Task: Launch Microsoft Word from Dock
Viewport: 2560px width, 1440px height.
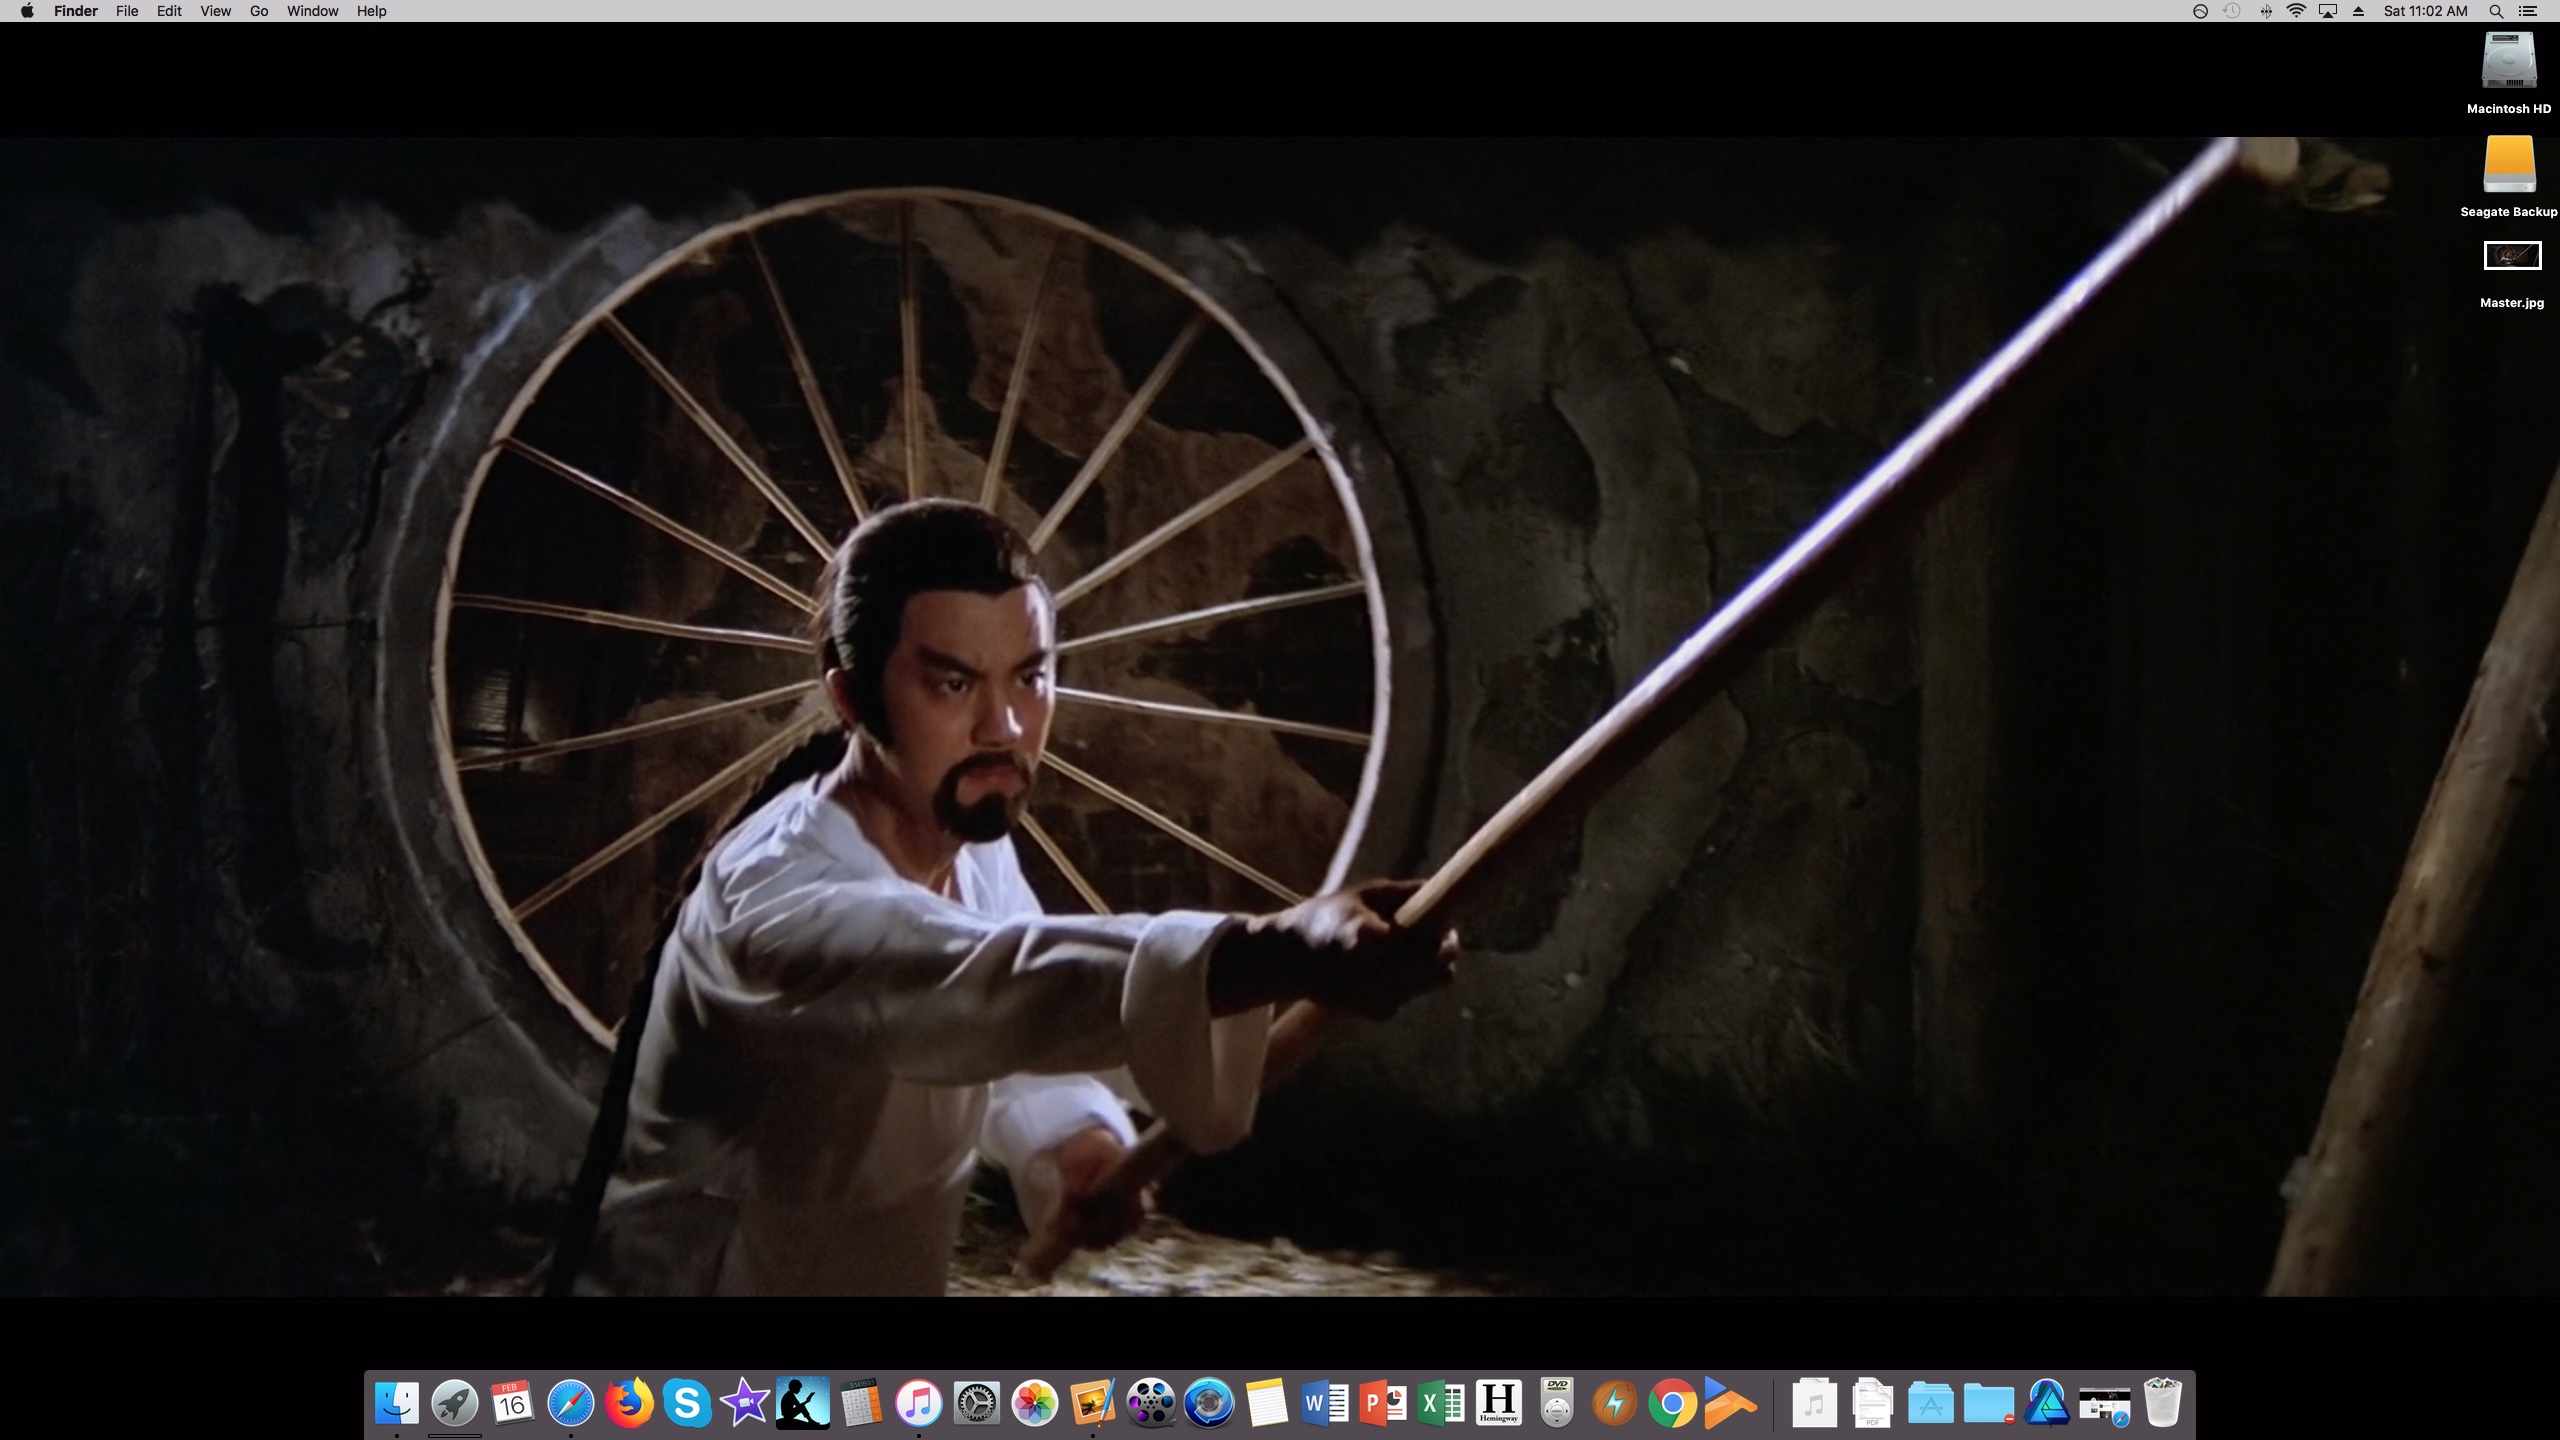Action: tap(1324, 1403)
